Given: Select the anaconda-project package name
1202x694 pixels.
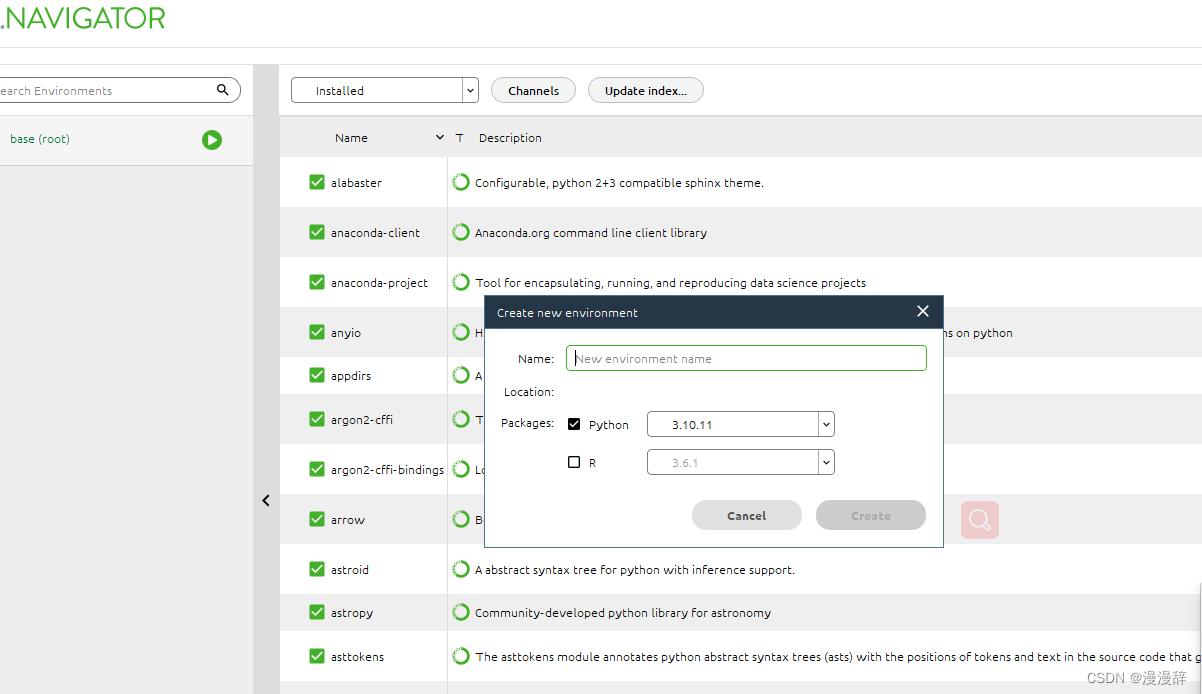Looking at the screenshot, I should coord(379,283).
